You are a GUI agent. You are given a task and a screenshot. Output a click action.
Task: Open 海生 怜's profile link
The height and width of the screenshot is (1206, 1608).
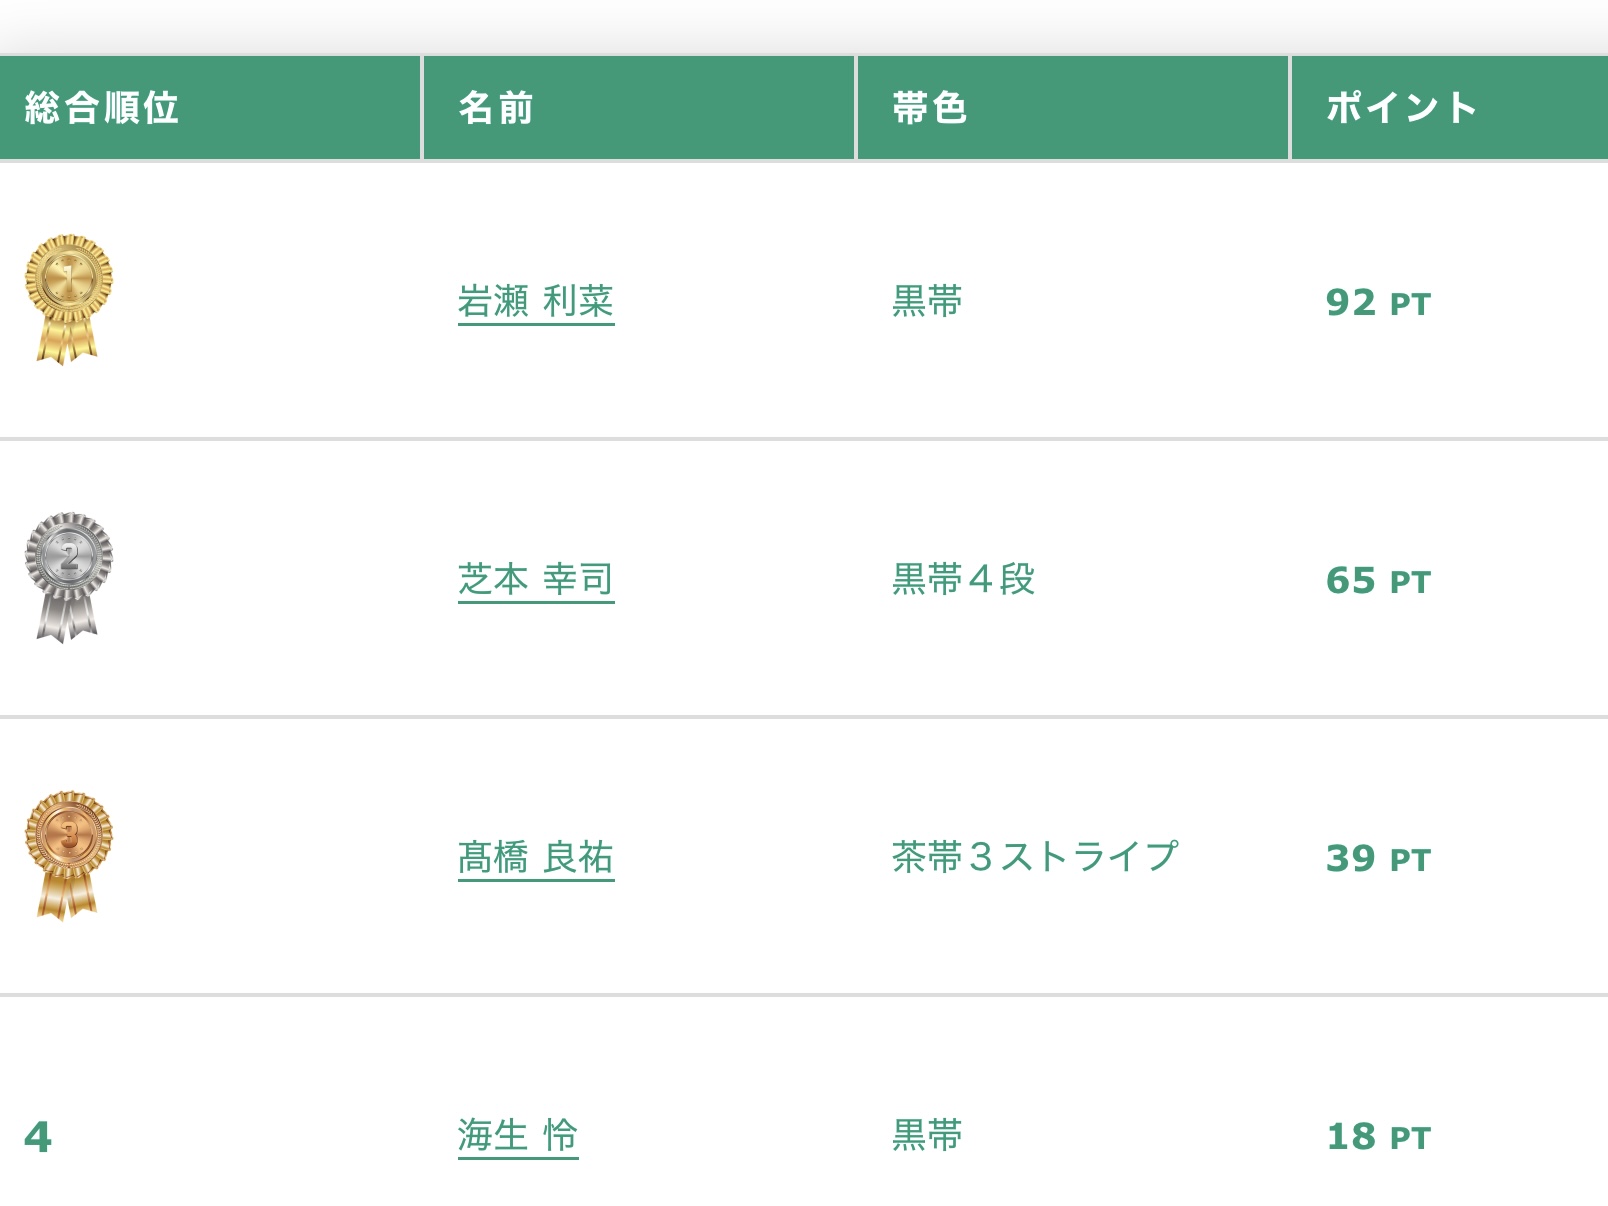pos(517,1135)
